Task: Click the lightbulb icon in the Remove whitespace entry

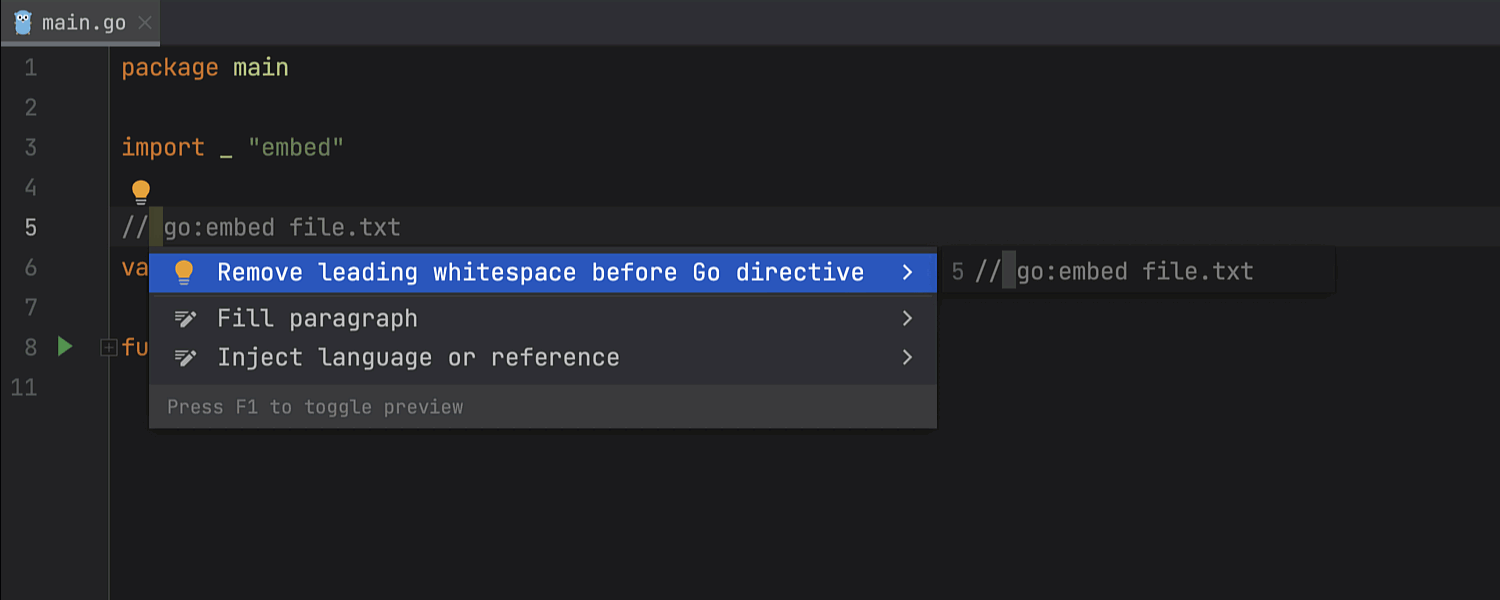Action: 184,272
